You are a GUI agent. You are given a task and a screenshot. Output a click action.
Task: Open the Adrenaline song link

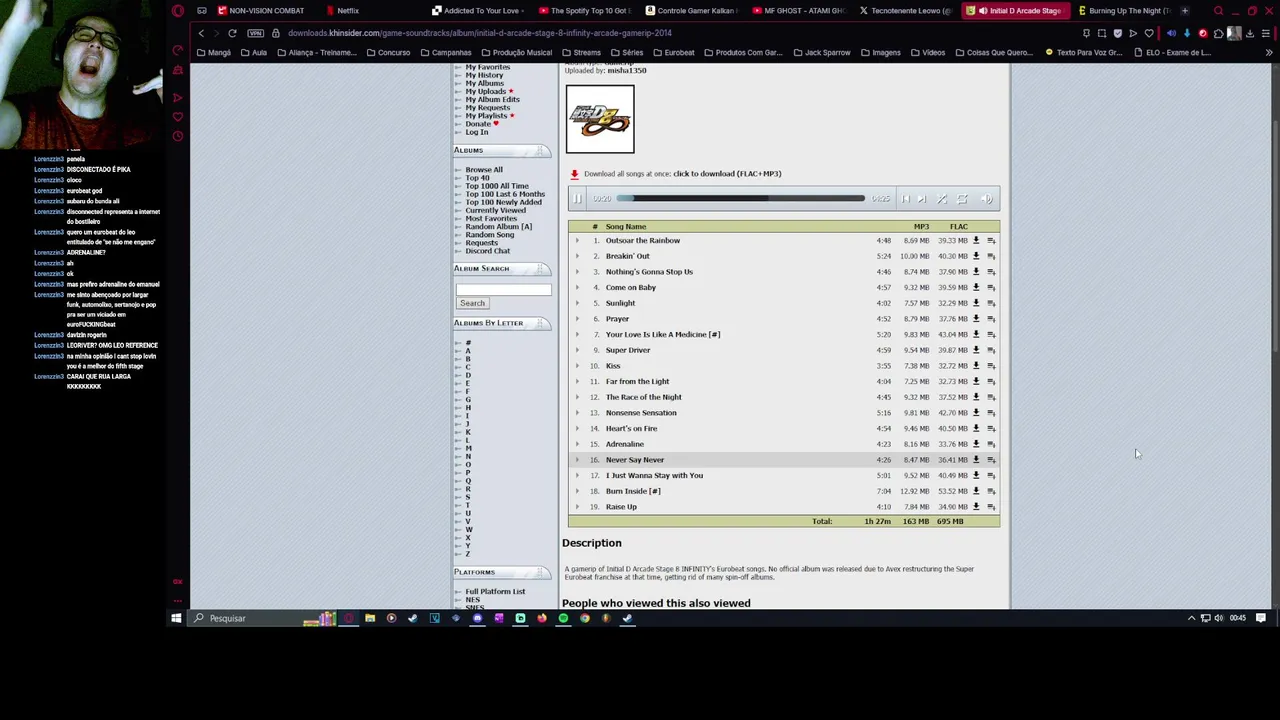point(624,444)
